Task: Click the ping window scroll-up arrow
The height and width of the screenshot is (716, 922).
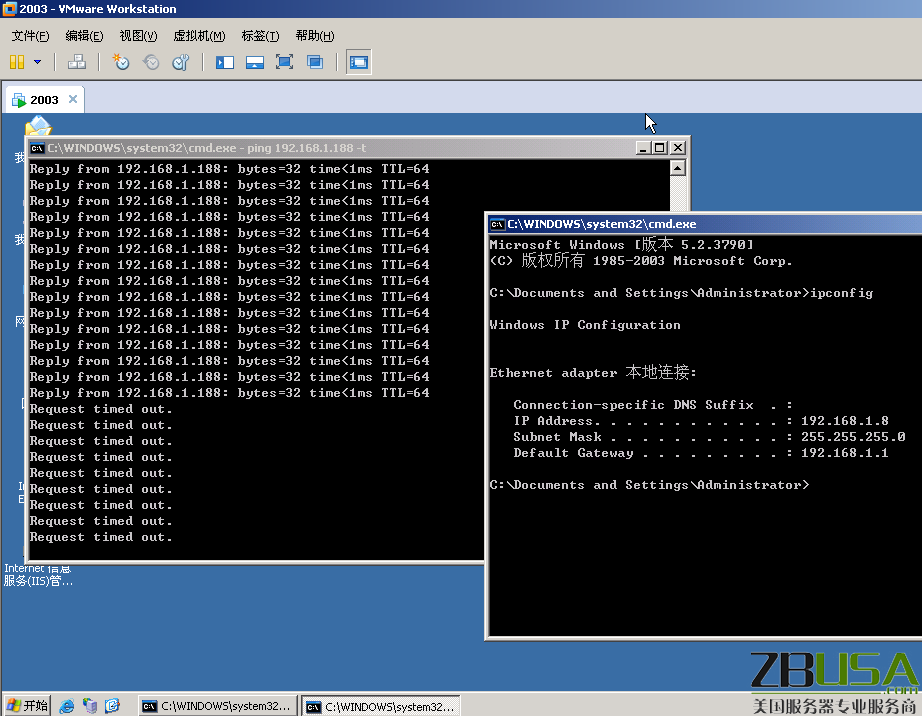Action: tap(677, 169)
